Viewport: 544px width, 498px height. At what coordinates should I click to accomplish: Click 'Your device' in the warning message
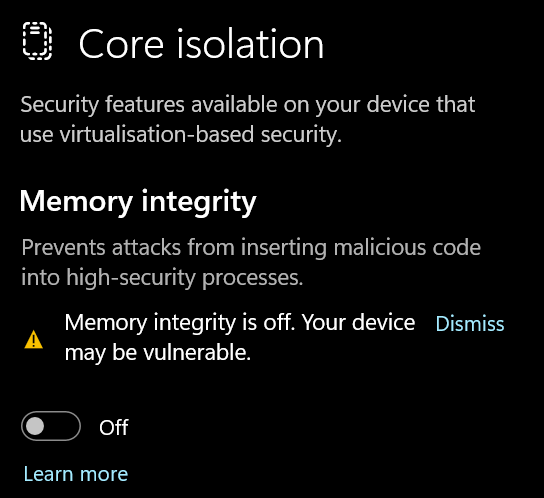click(358, 322)
